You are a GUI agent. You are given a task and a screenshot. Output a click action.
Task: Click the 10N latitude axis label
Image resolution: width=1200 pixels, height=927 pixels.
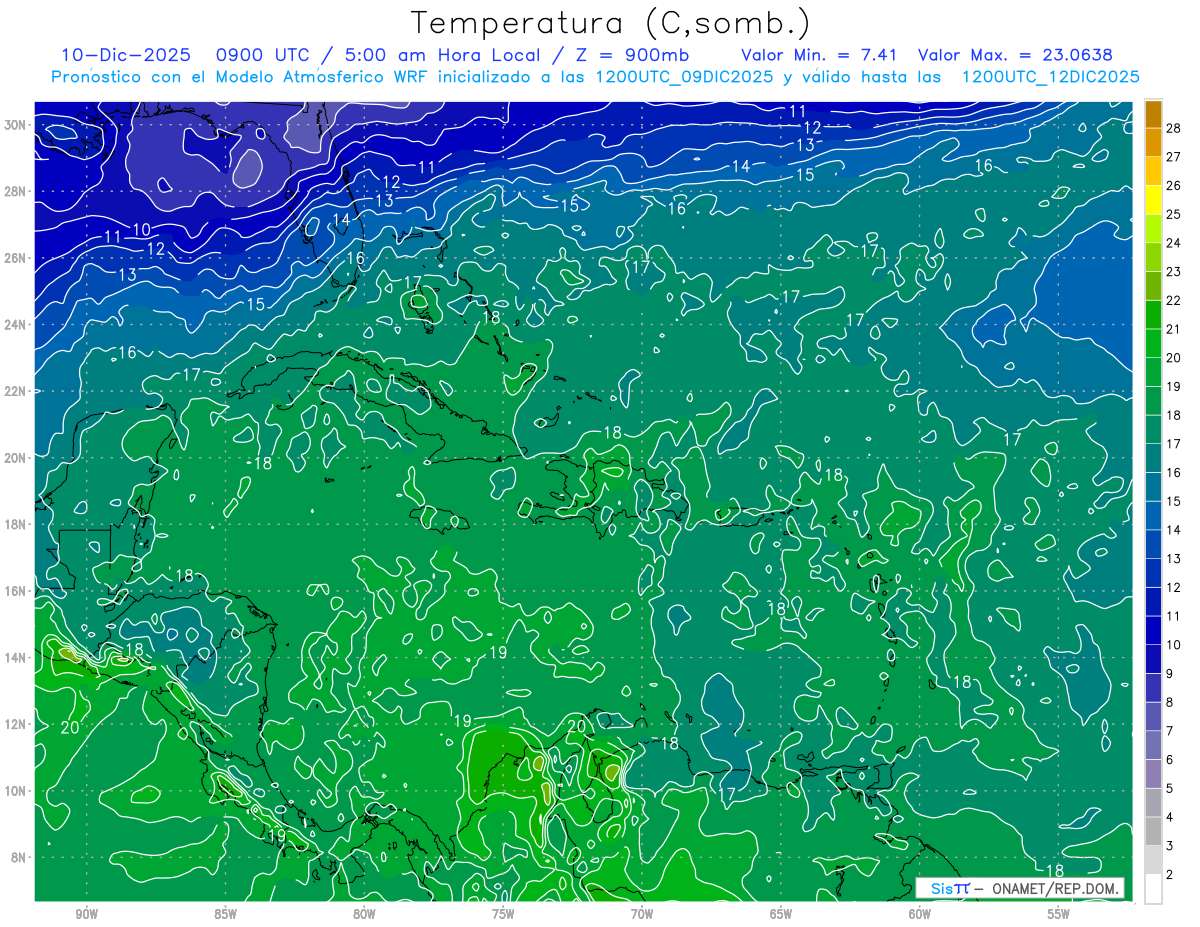point(15,791)
